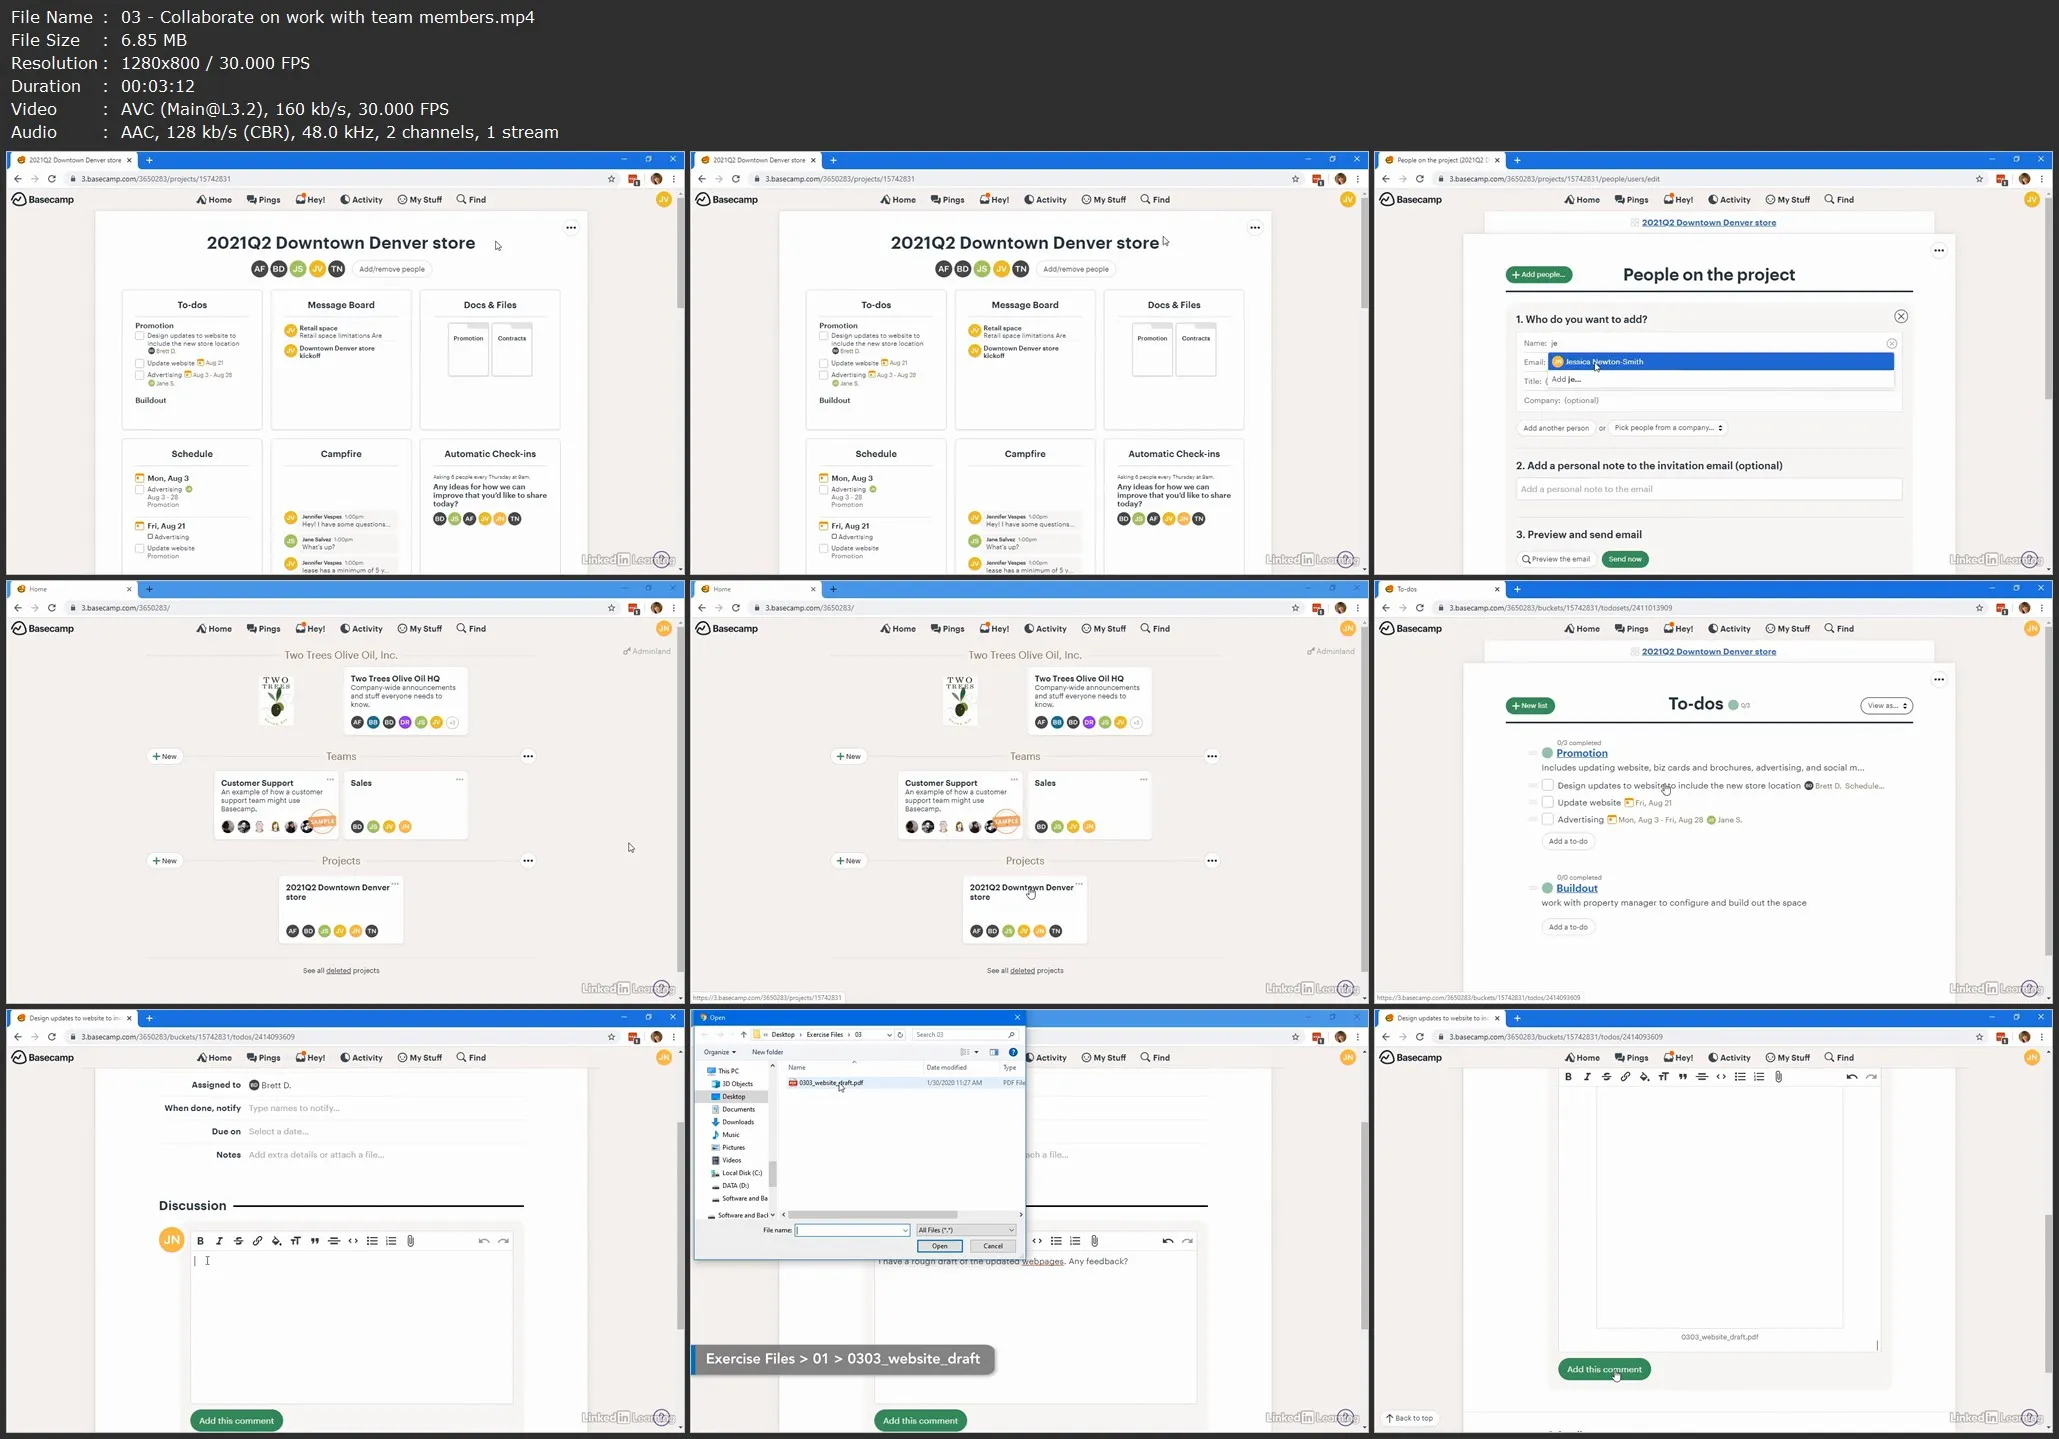Click Cancel button in the Open file dialog
The image size is (2059, 1439).
click(x=993, y=1247)
